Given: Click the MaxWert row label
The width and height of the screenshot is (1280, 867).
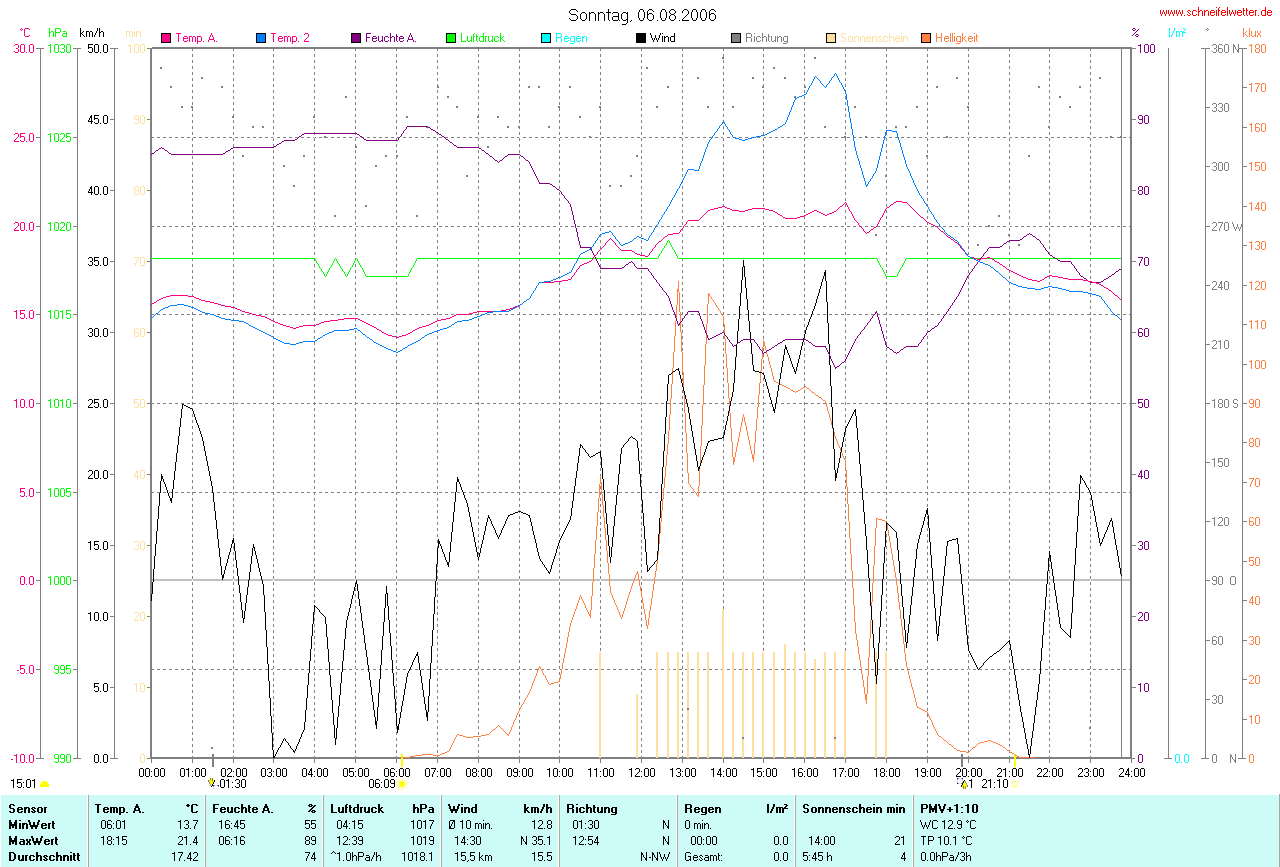Looking at the screenshot, I should click(32, 841).
